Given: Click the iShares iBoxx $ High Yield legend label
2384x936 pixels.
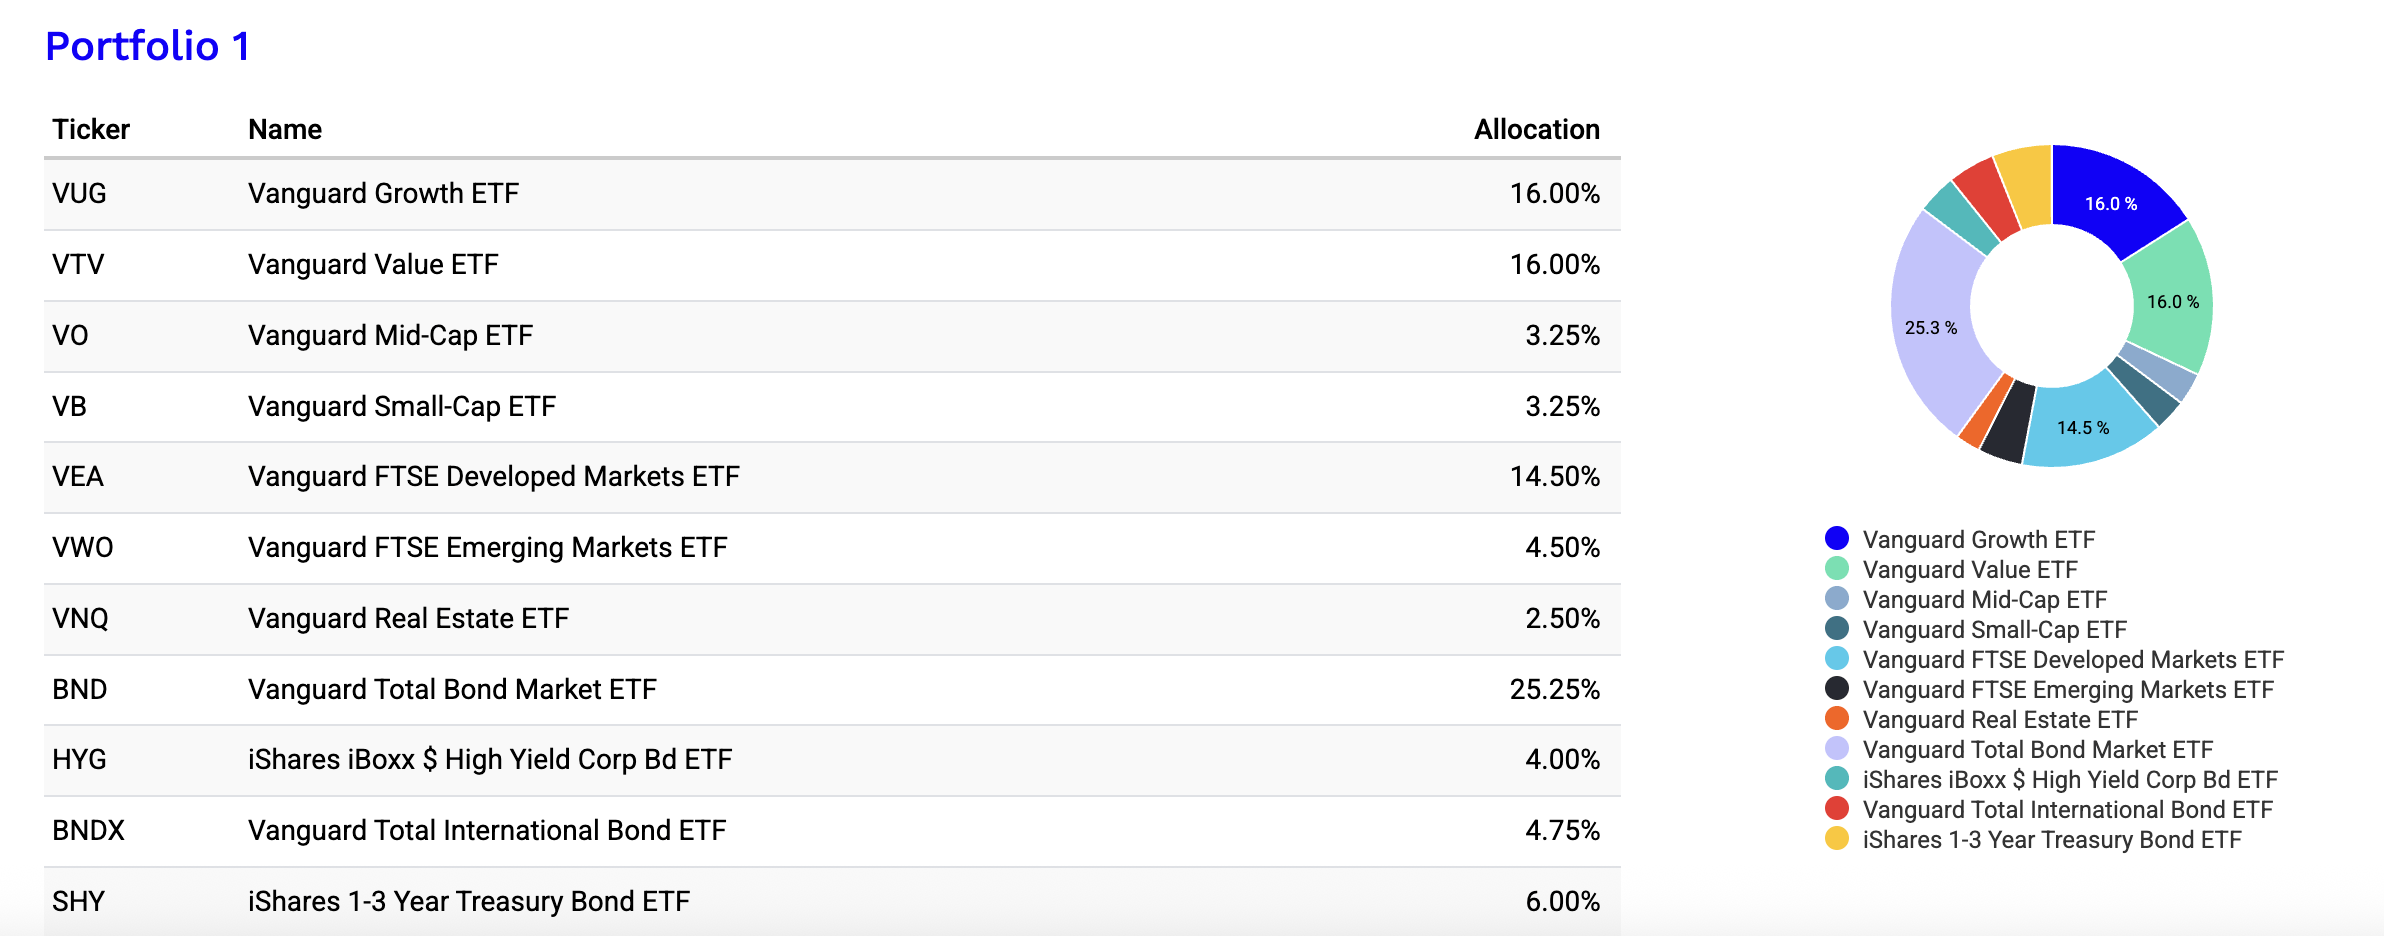Looking at the screenshot, I should click(2070, 779).
